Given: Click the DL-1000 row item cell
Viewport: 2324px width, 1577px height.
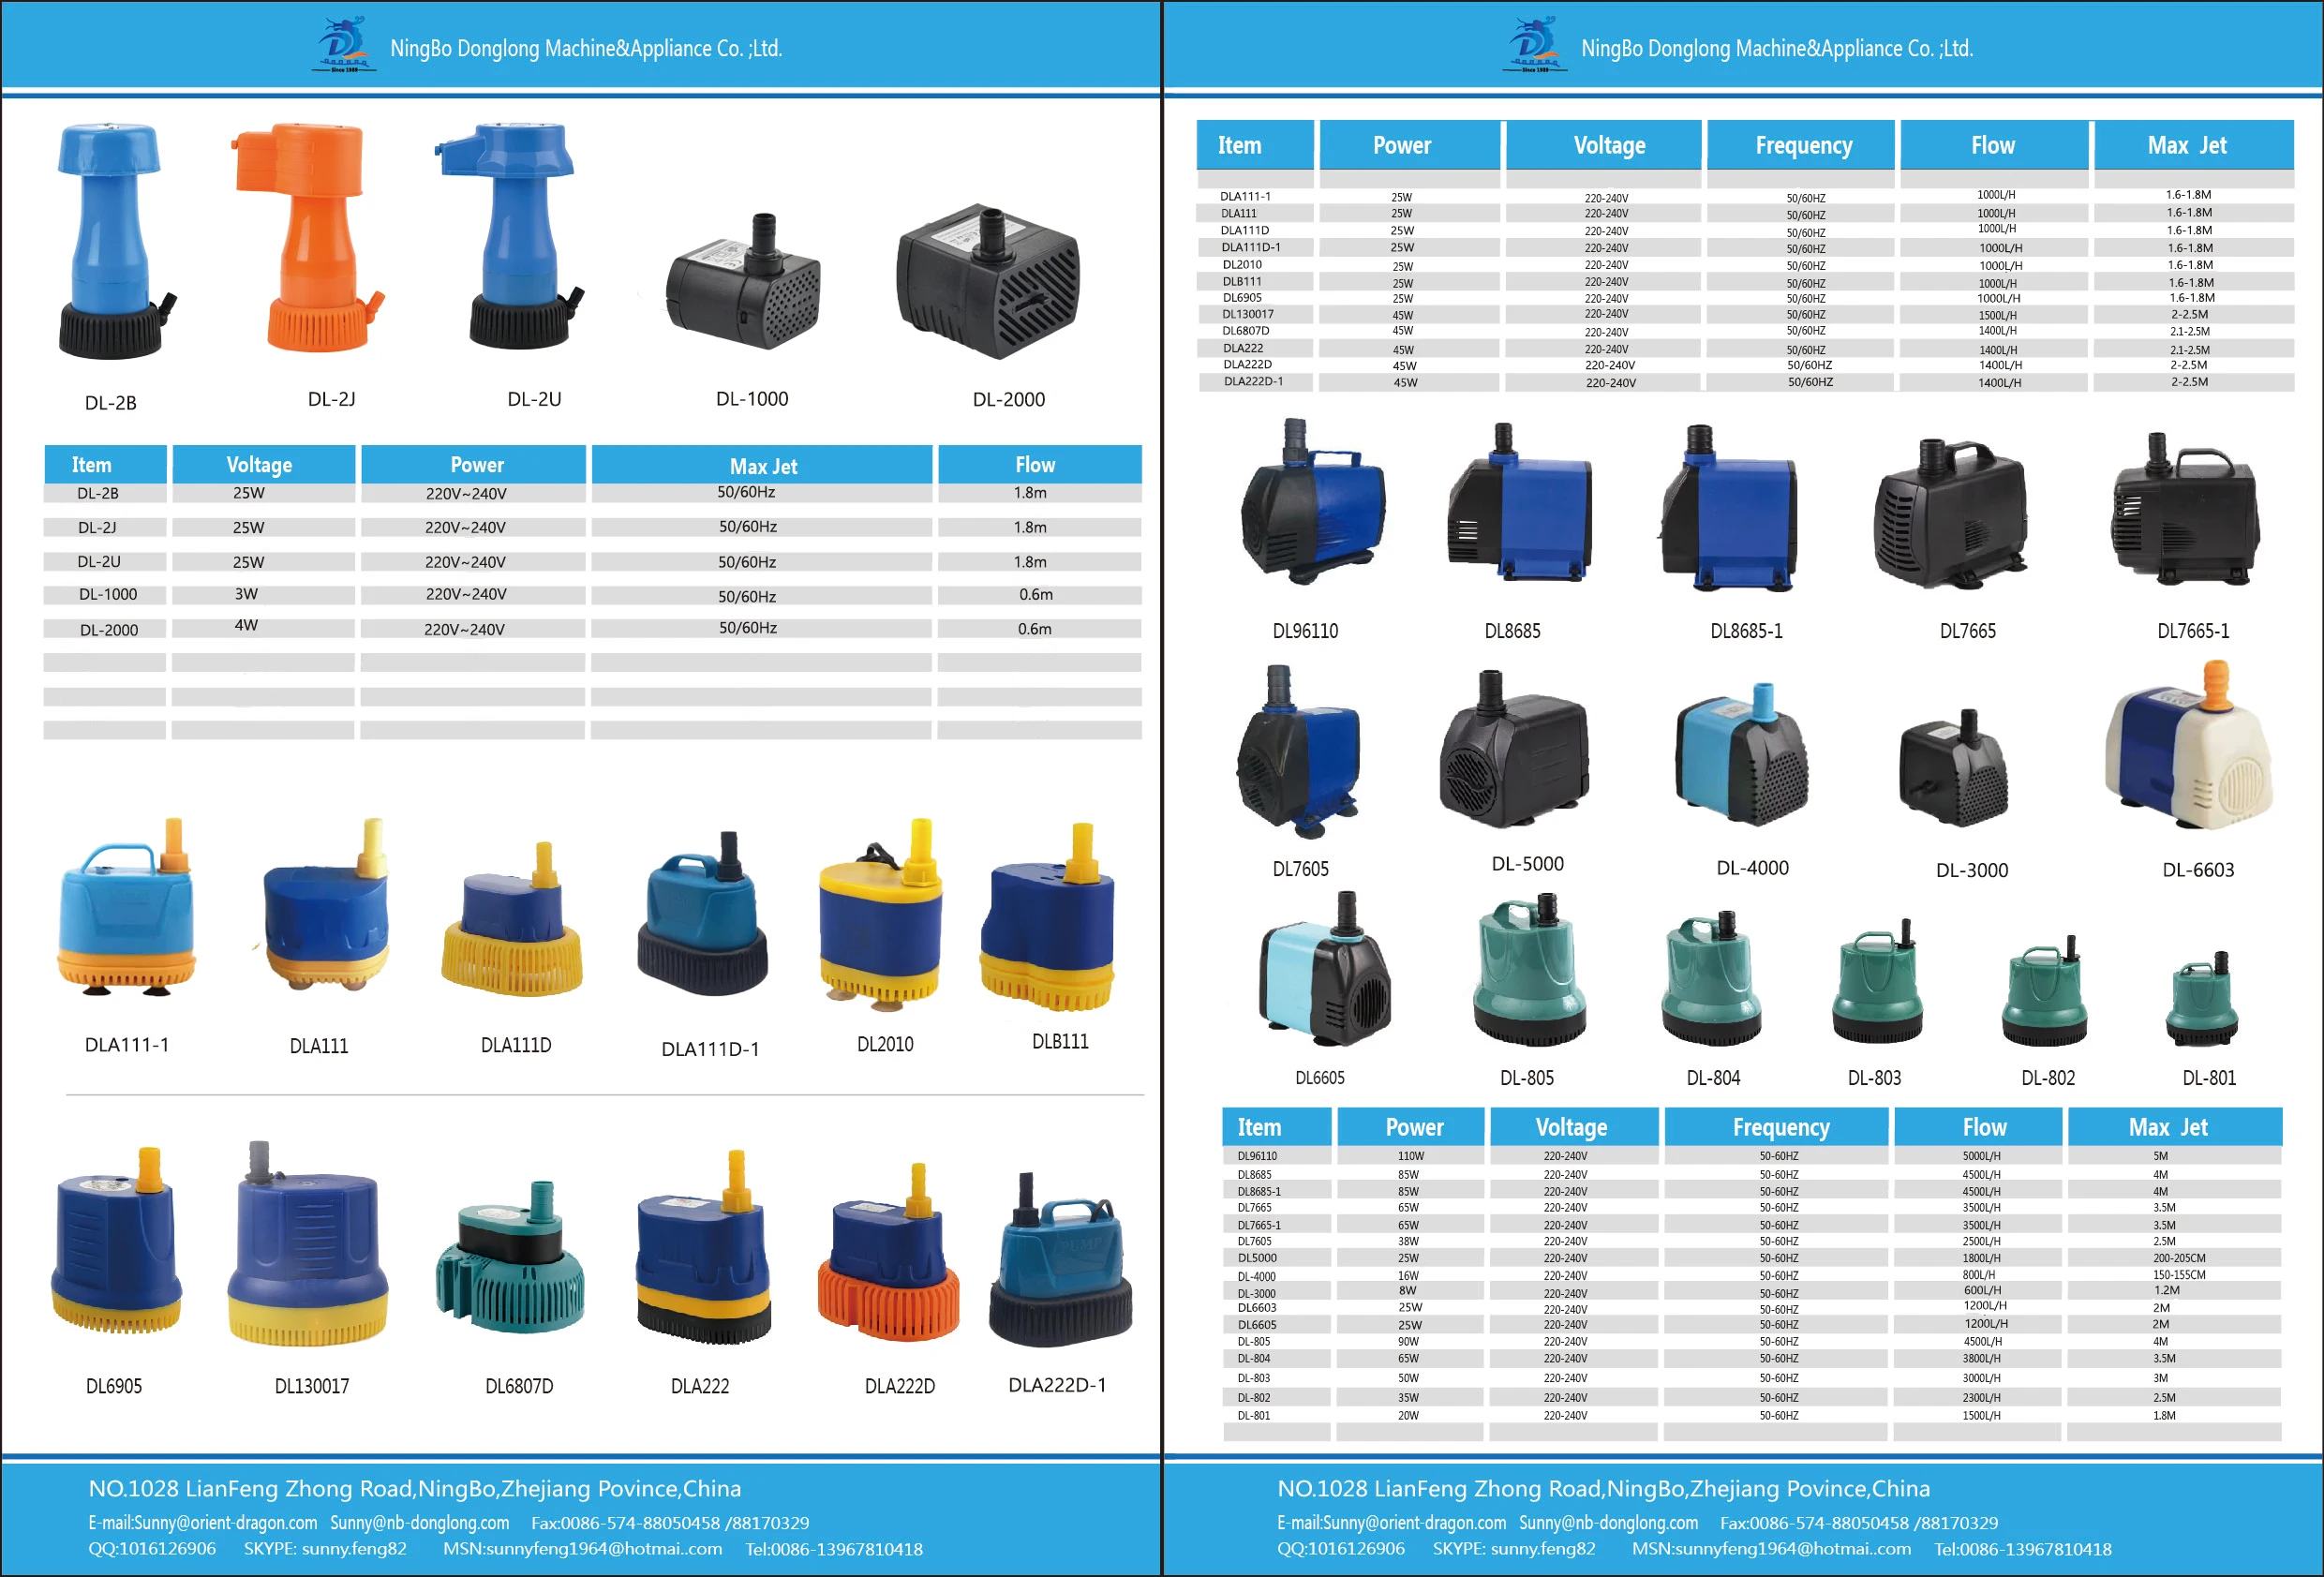Looking at the screenshot, I should tap(107, 595).
